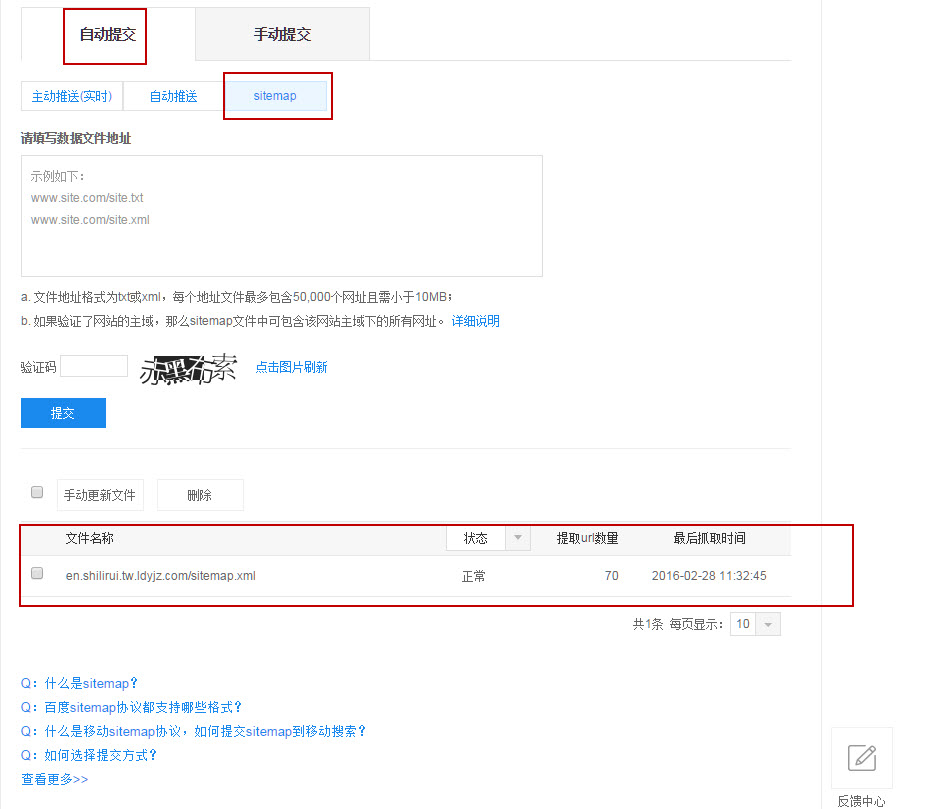Select the 主动推送(实时) option
Image resolution: width=928 pixels, height=809 pixels.
[x=71, y=96]
